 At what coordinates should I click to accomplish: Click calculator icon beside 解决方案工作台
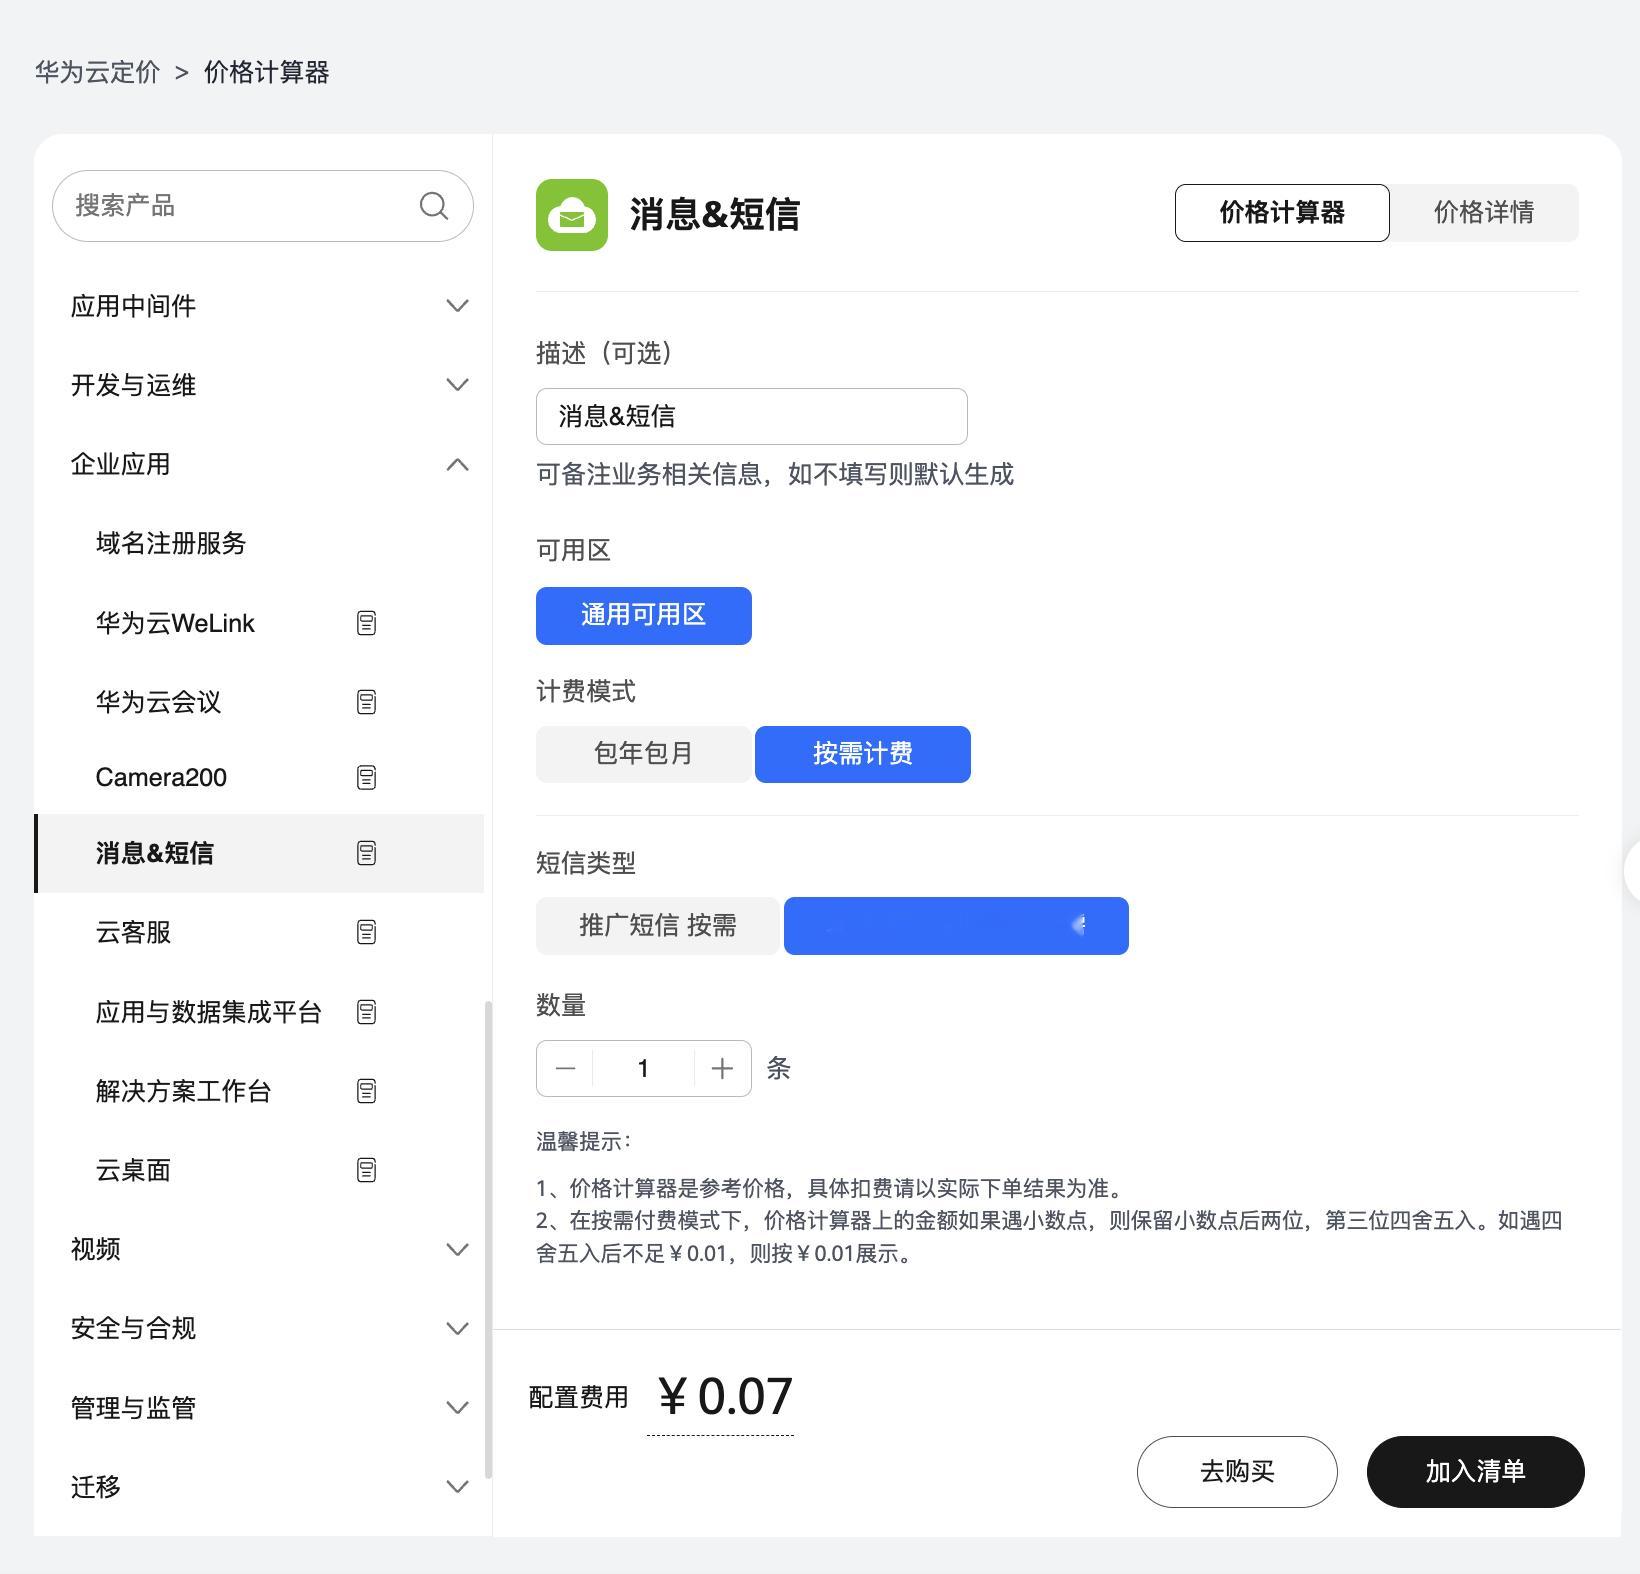(x=366, y=1091)
